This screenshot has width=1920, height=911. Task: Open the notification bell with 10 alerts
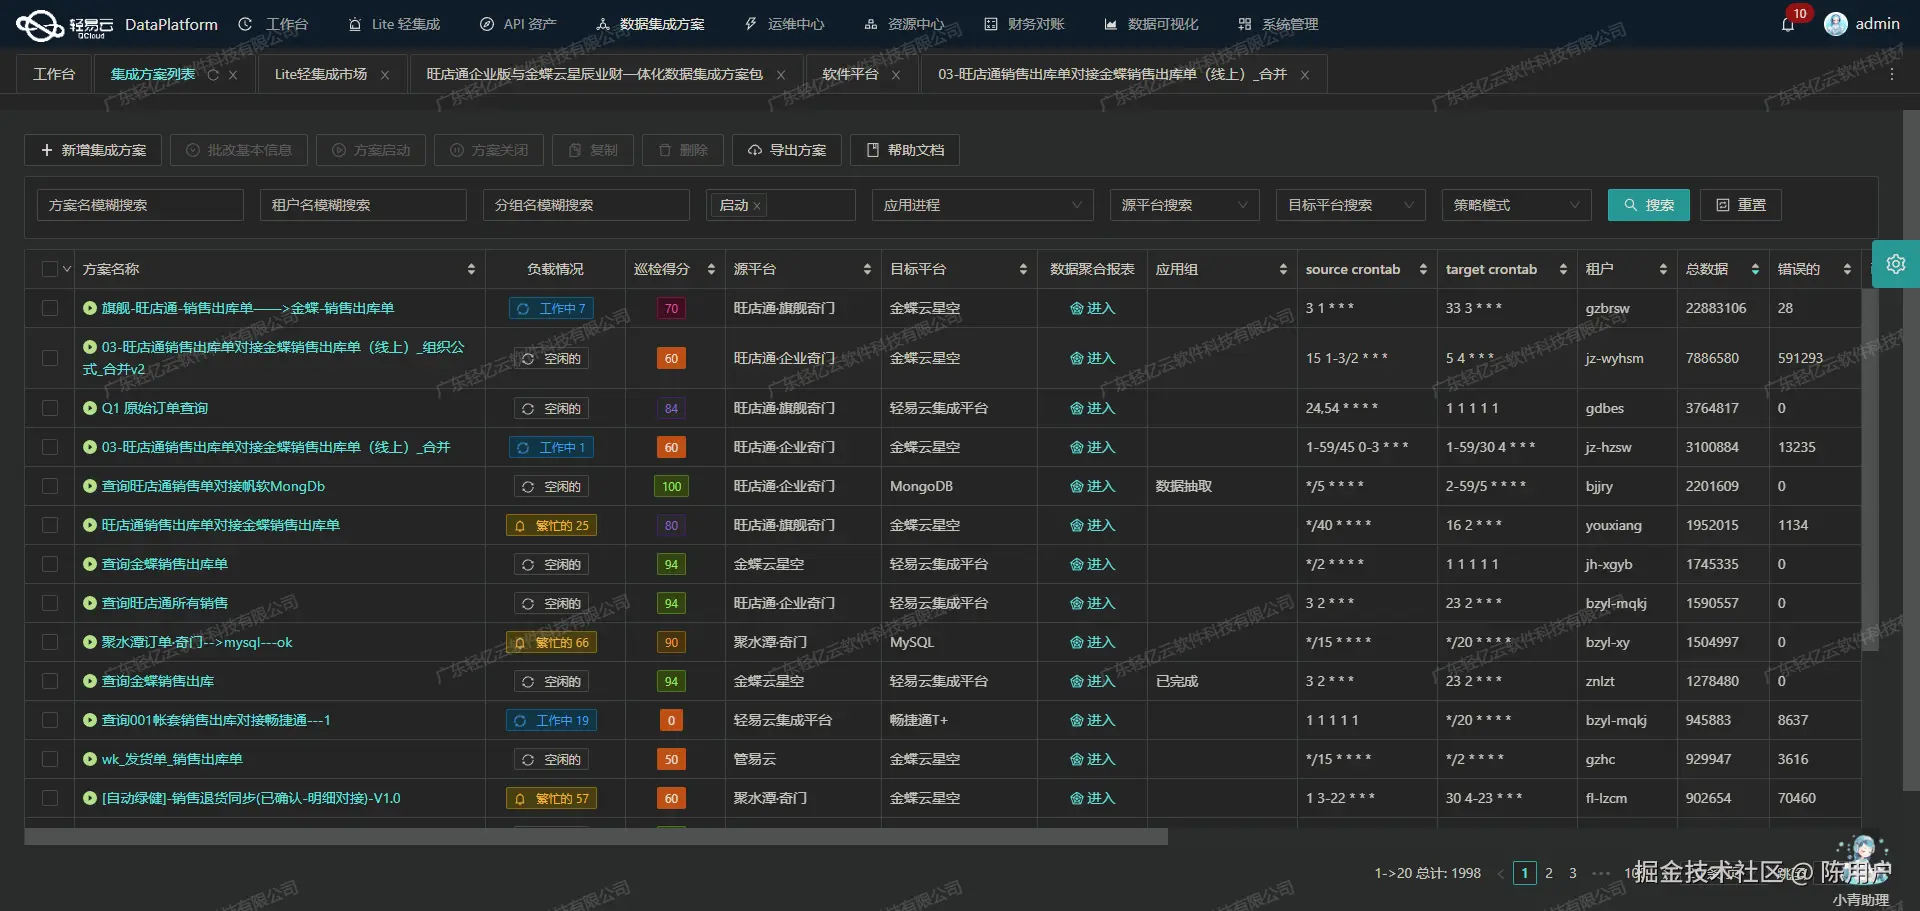pyautogui.click(x=1788, y=24)
